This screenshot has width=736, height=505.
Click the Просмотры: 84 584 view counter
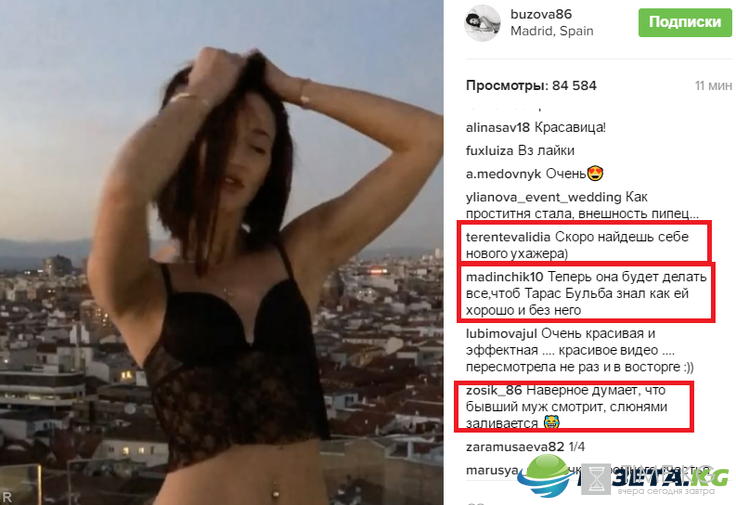click(x=531, y=86)
